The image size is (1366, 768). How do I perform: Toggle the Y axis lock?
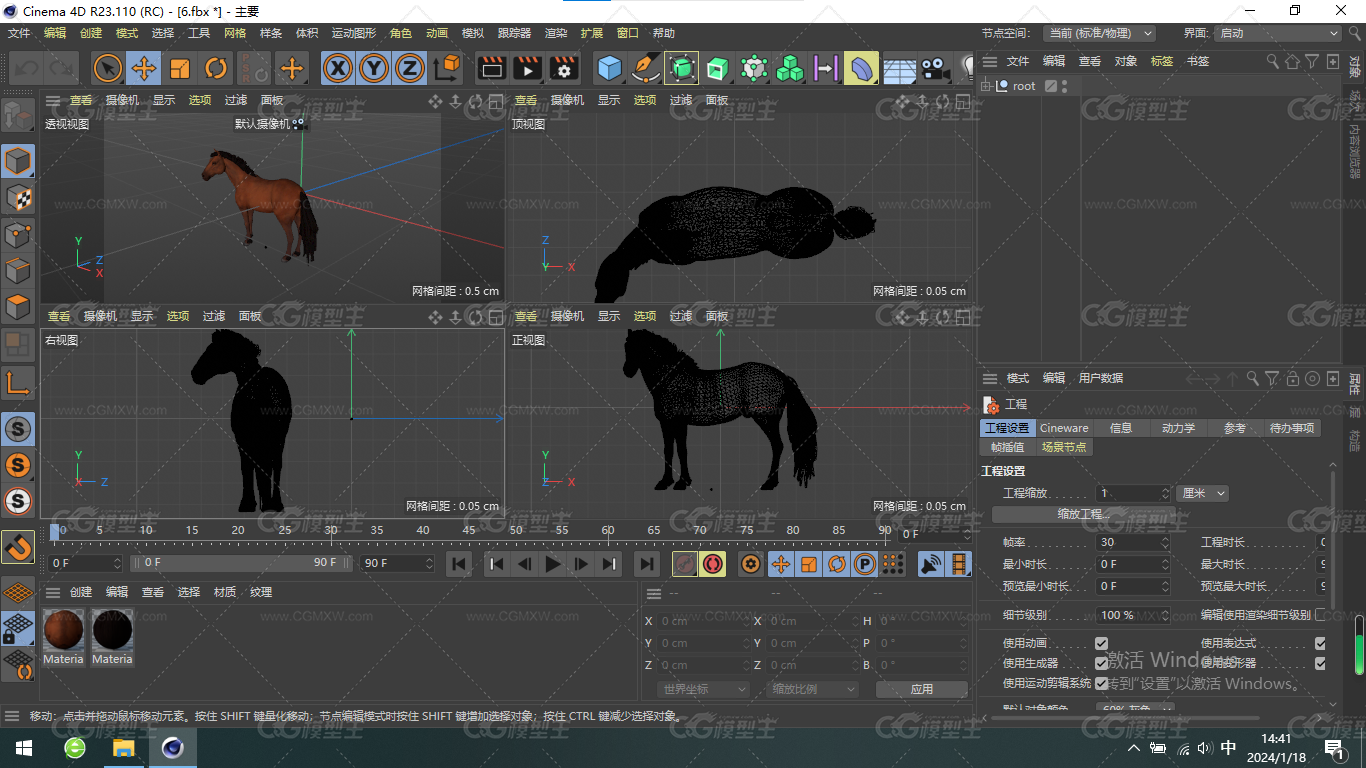tap(374, 68)
